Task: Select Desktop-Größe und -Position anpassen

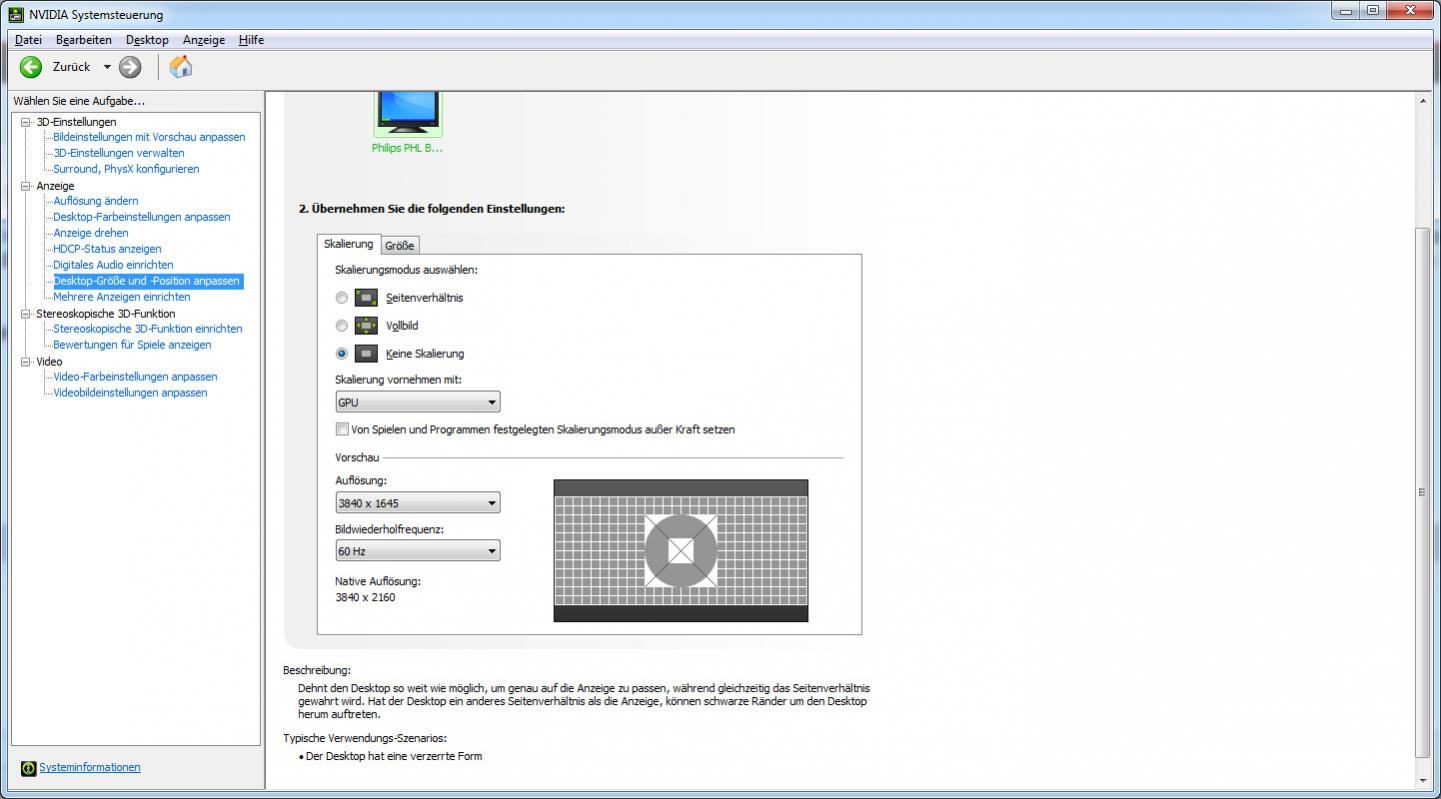Action: (x=147, y=281)
